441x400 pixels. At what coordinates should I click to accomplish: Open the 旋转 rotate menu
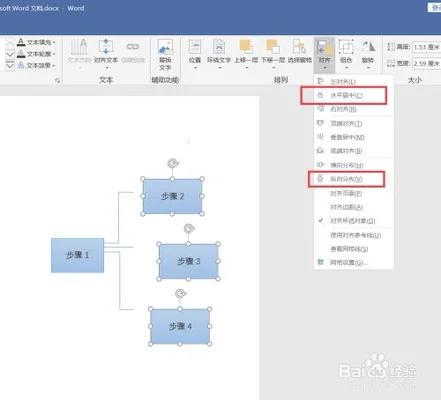pos(368,53)
